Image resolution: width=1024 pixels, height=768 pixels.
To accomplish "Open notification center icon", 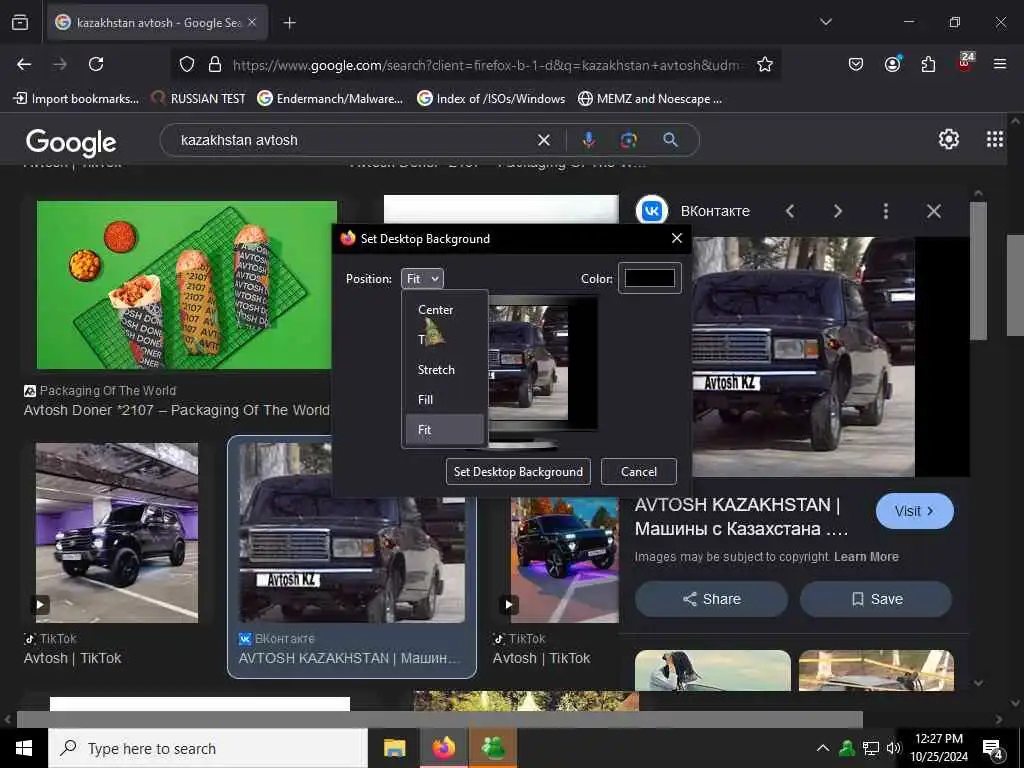I will 992,749.
